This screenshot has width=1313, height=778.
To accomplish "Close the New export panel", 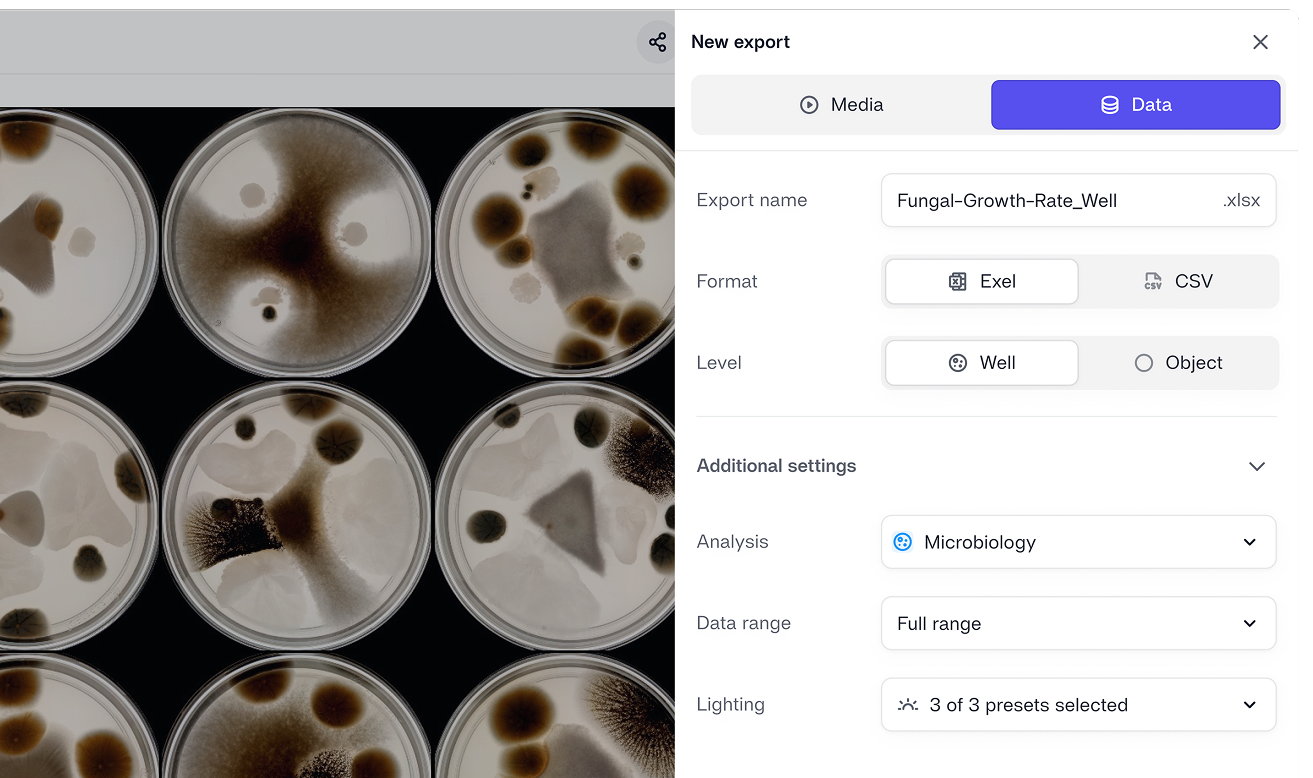I will 1260,42.
